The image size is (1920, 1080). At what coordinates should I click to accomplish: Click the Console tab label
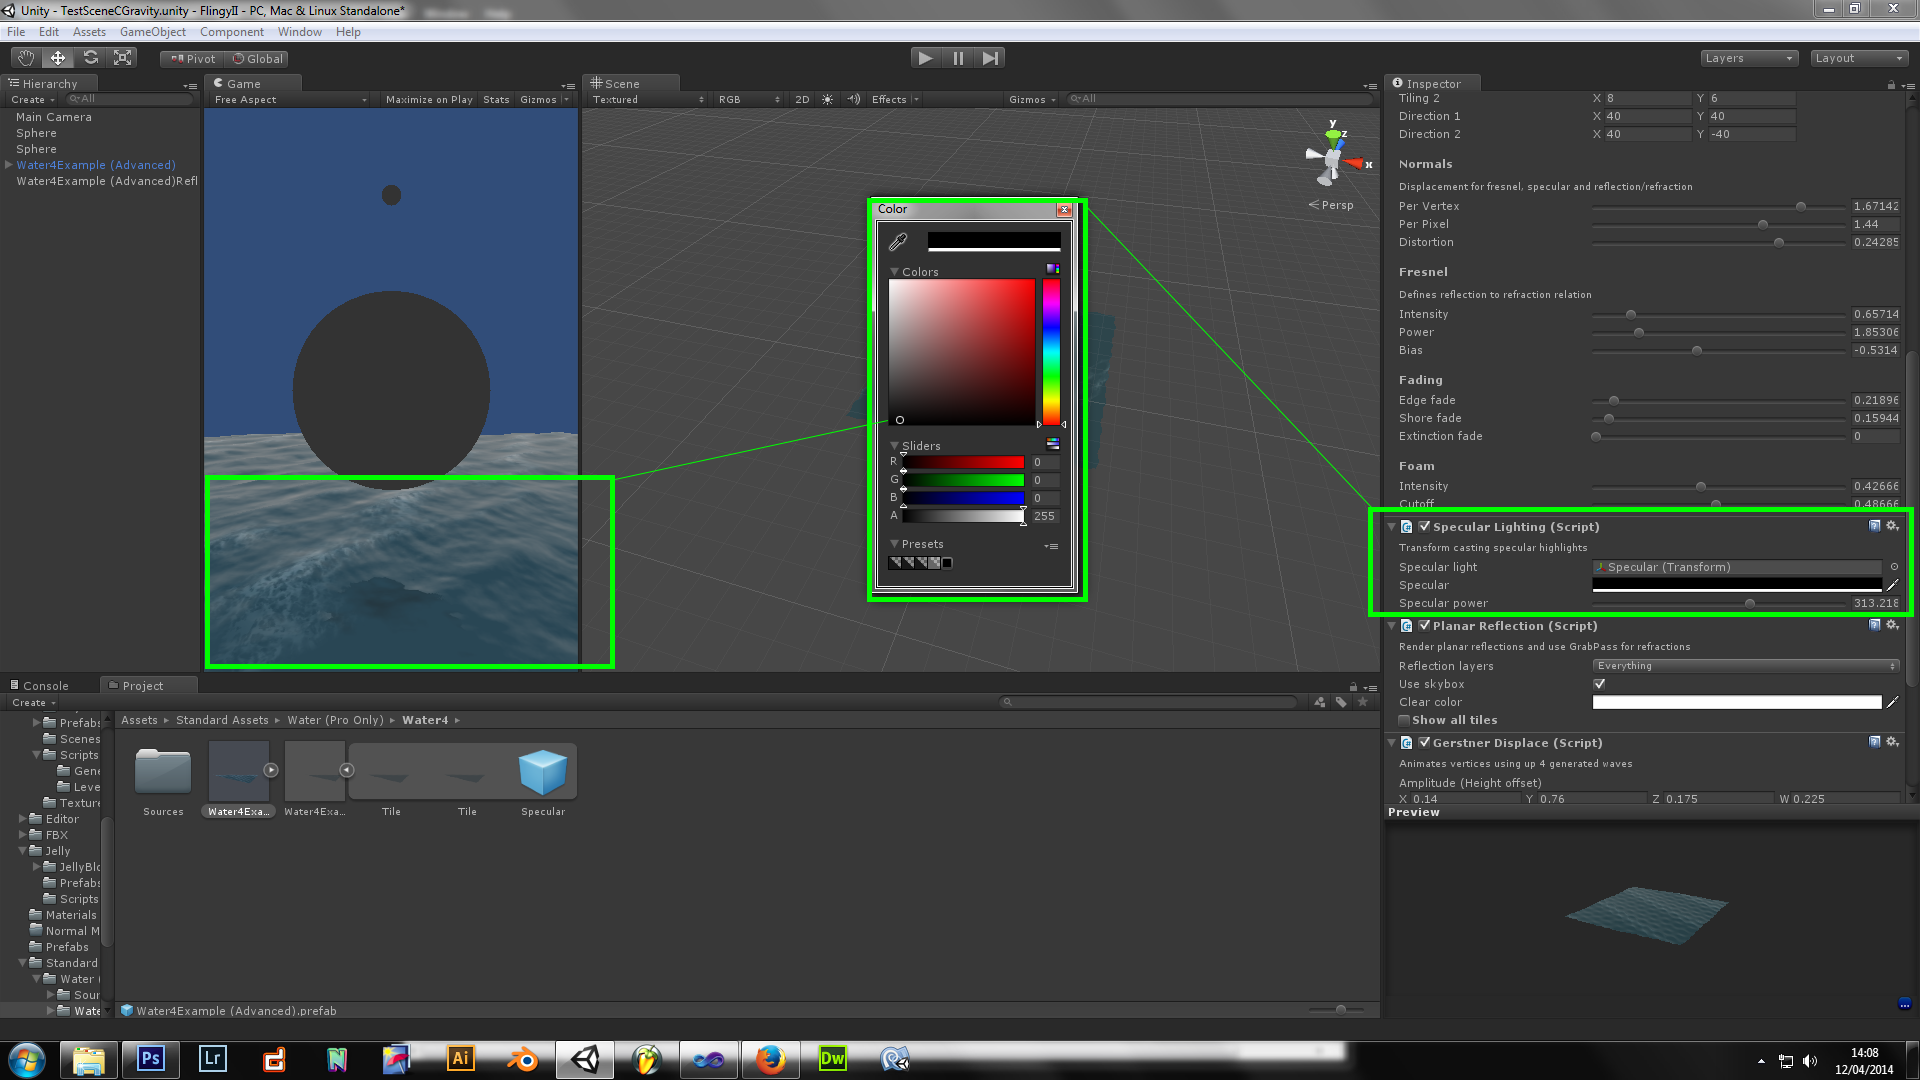44,684
